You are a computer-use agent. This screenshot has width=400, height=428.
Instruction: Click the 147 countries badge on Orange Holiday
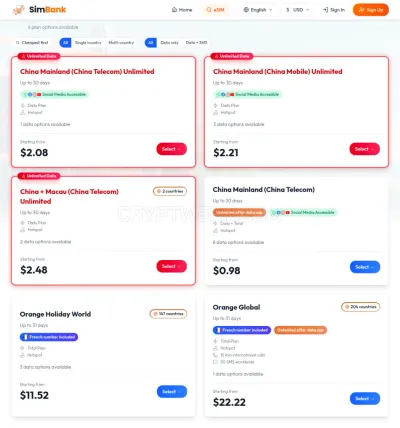coord(168,314)
